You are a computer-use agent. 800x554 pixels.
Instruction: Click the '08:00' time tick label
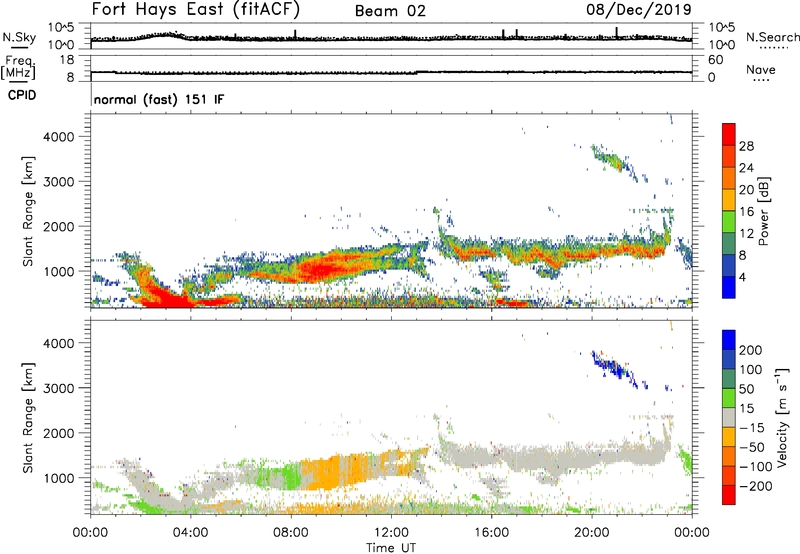pos(291,533)
